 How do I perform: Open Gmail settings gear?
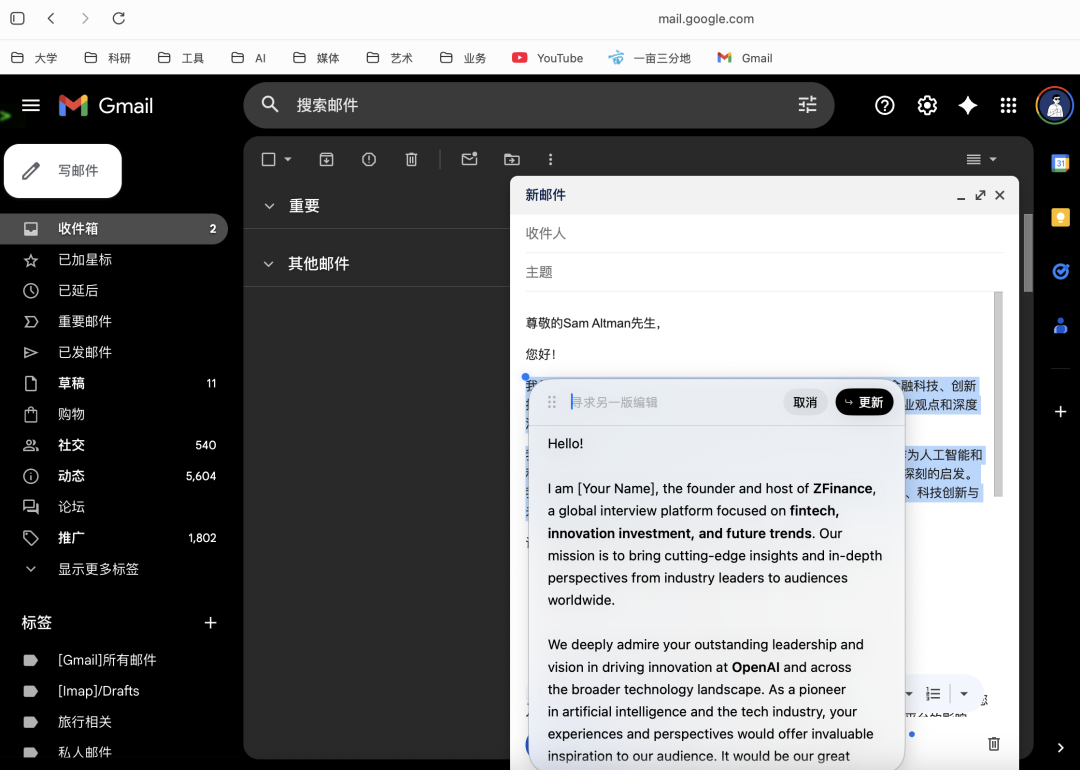(926, 105)
